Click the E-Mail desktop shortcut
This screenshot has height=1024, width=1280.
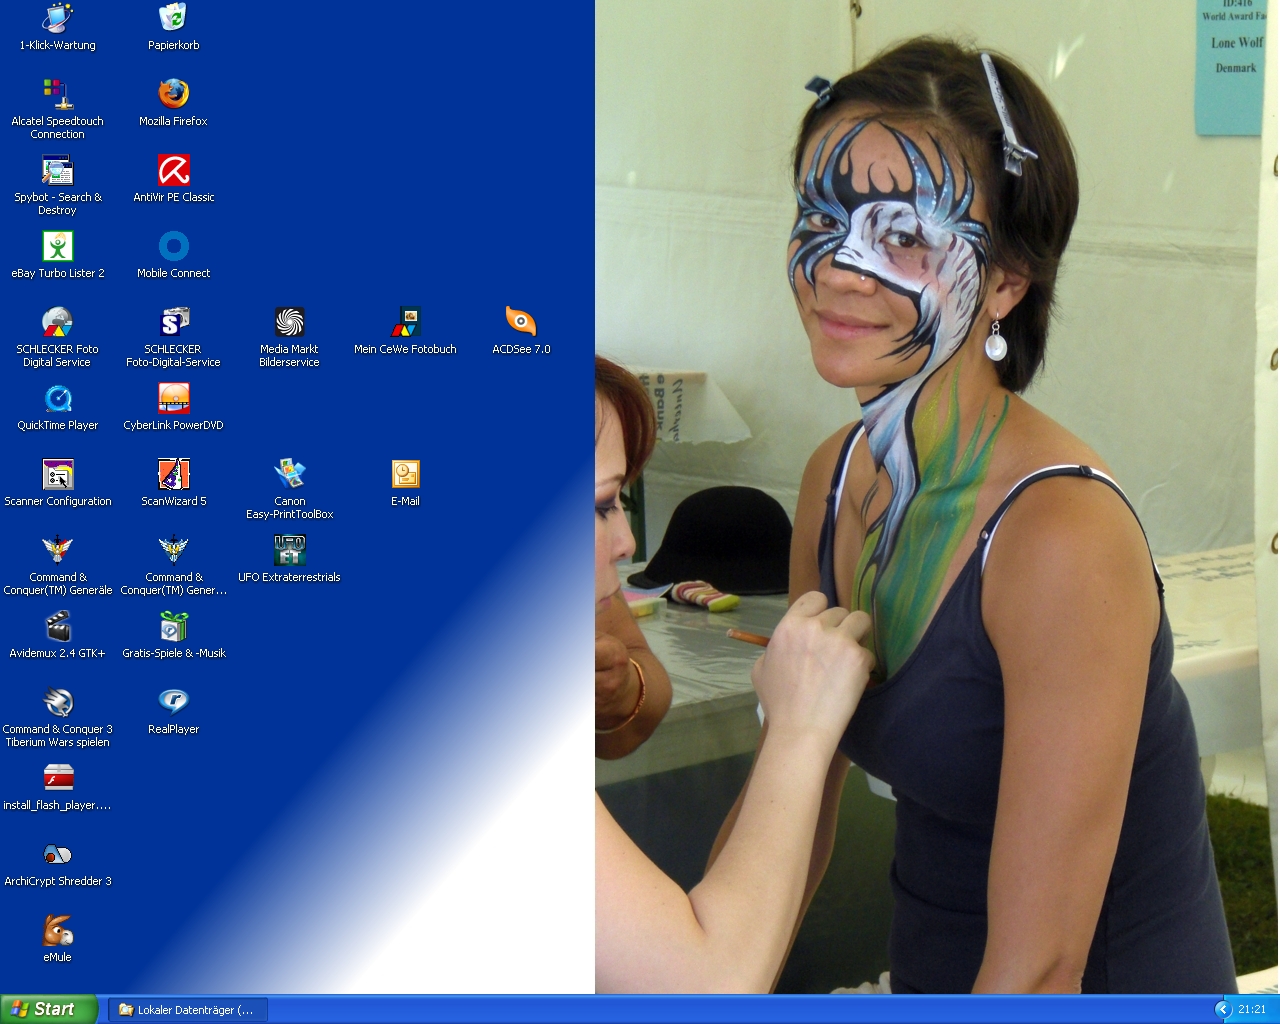405,475
